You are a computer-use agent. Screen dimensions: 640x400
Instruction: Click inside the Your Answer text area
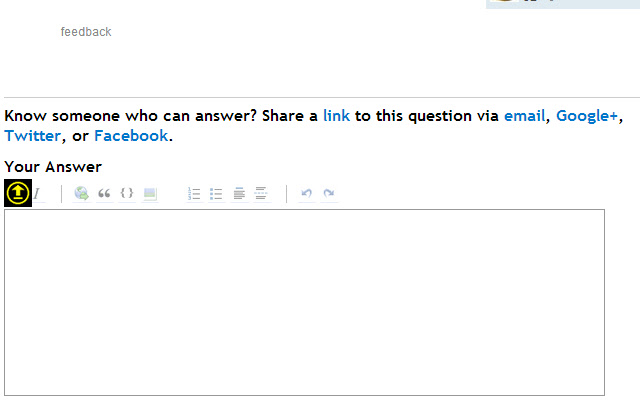(x=304, y=302)
